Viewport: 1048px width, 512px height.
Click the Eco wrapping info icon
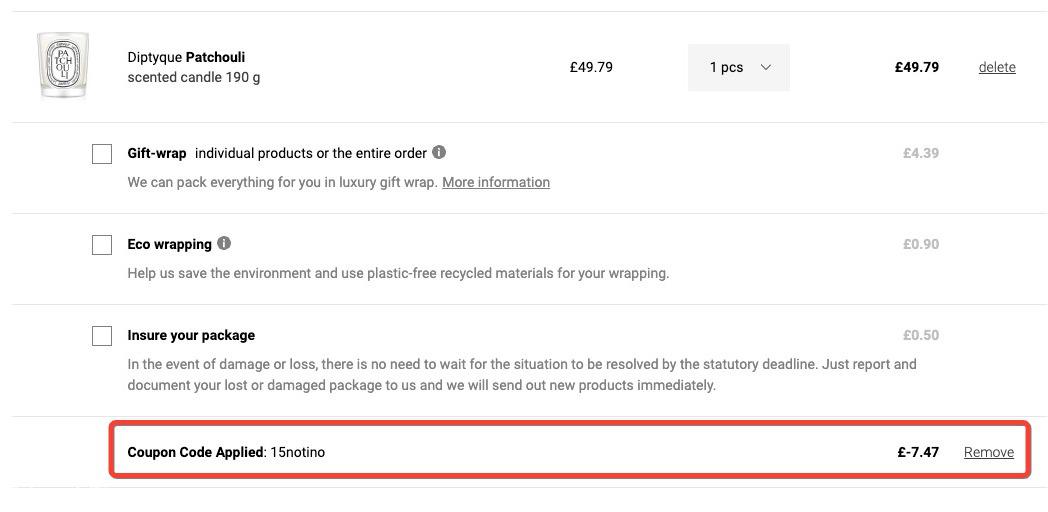click(224, 243)
